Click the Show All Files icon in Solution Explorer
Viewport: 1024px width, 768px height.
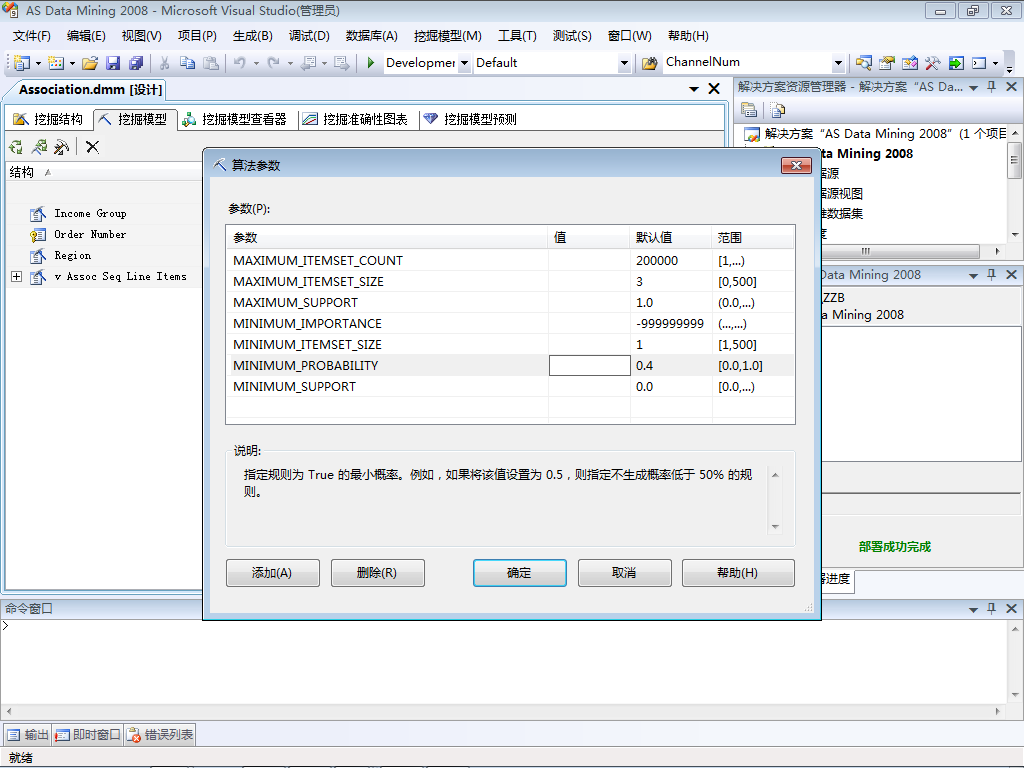tap(777, 110)
